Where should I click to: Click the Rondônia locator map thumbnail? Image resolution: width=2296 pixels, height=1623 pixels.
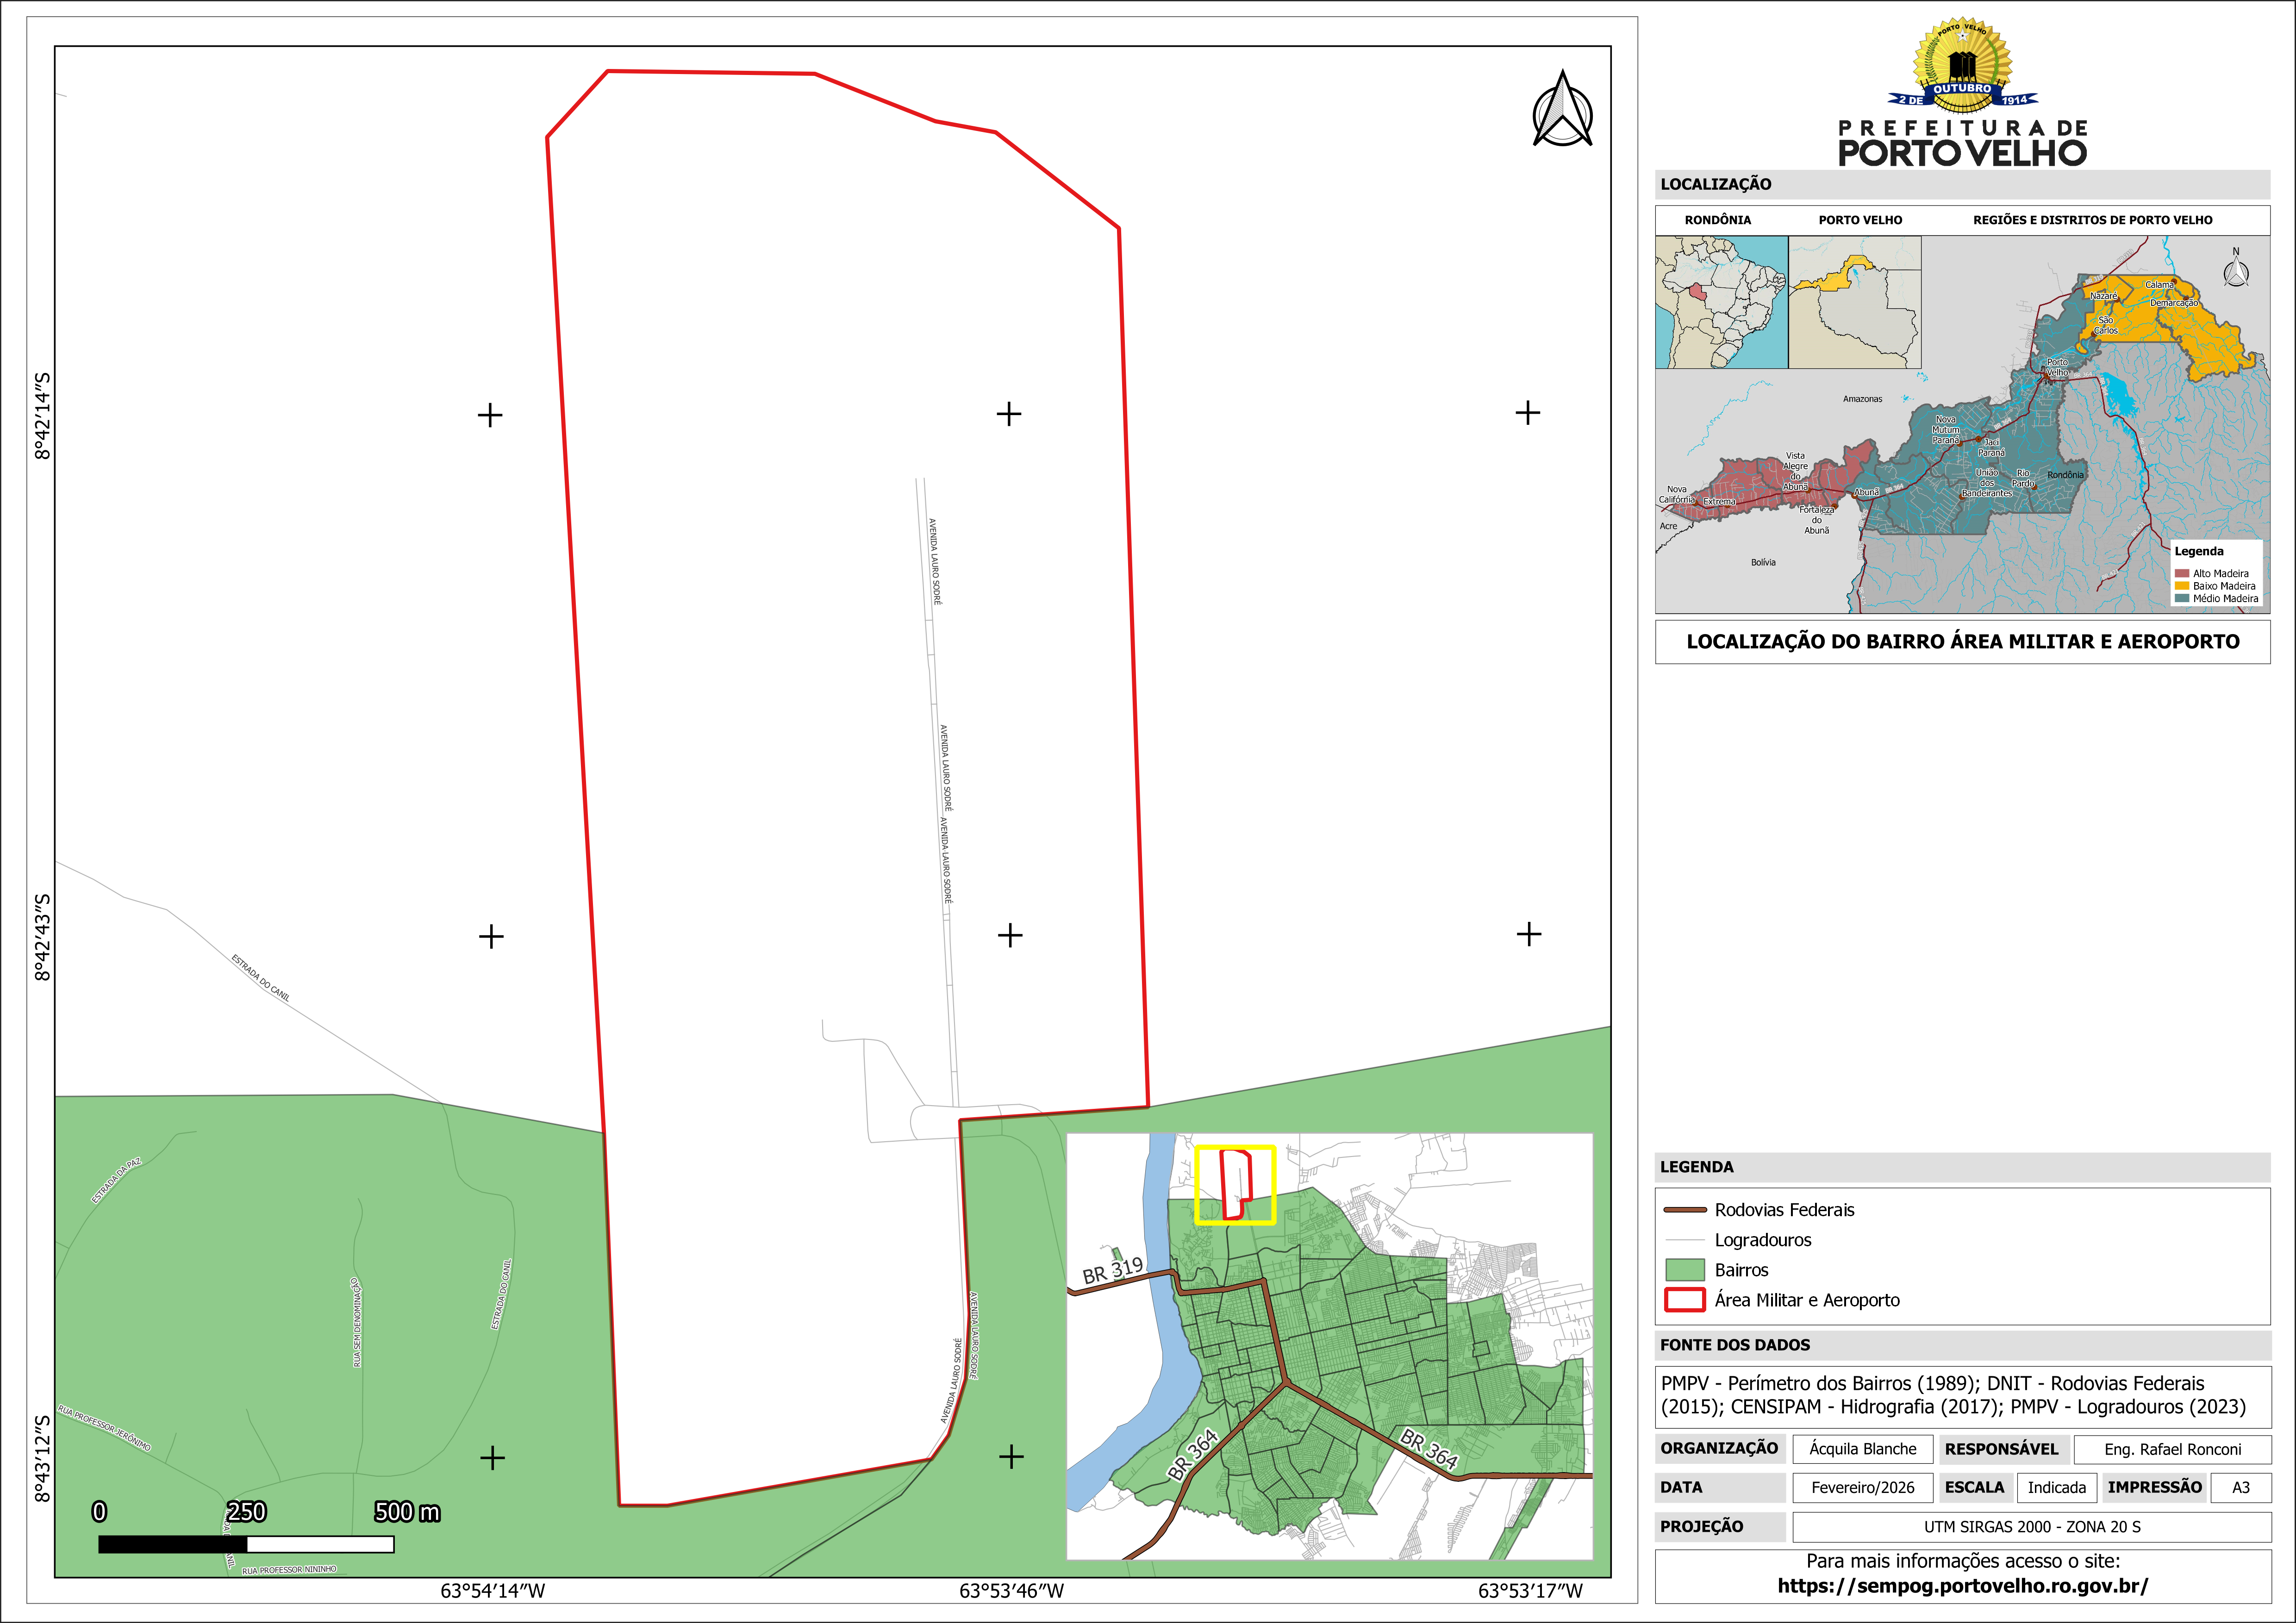(1721, 302)
